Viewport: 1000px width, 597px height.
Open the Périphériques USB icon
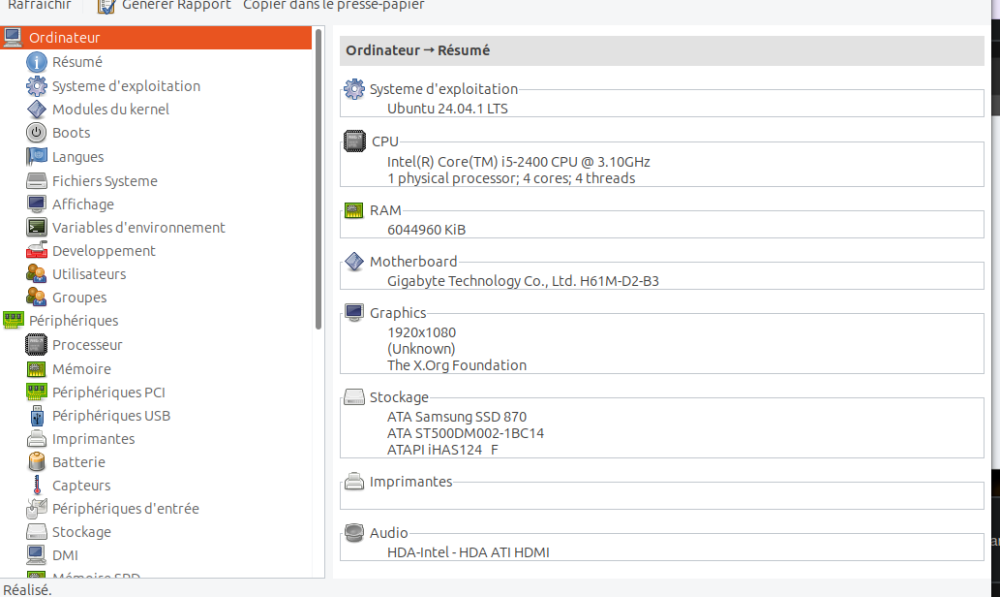click(37, 415)
